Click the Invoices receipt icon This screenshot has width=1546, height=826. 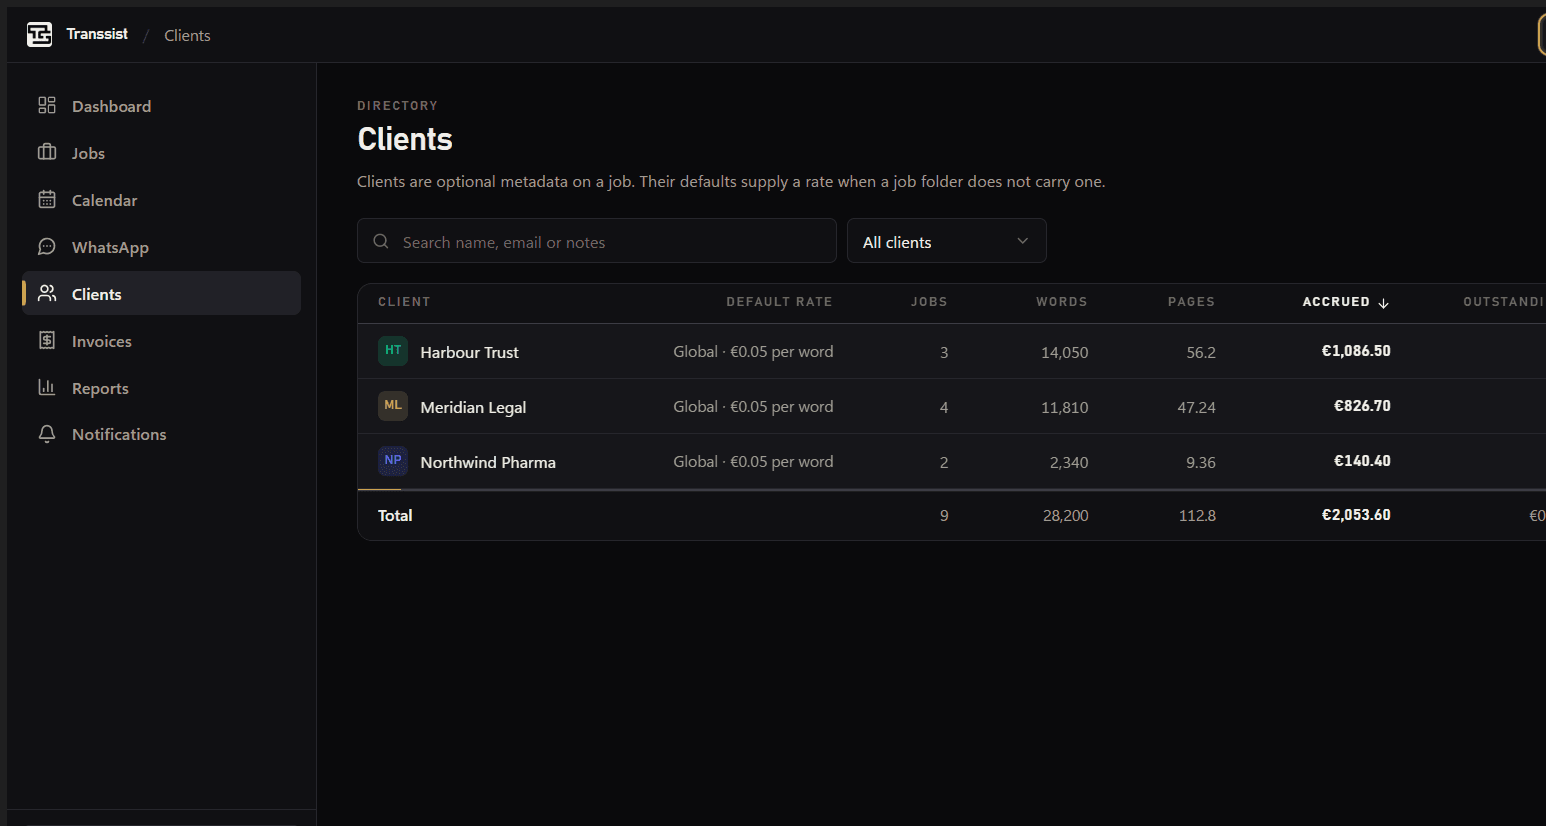pyautogui.click(x=47, y=340)
